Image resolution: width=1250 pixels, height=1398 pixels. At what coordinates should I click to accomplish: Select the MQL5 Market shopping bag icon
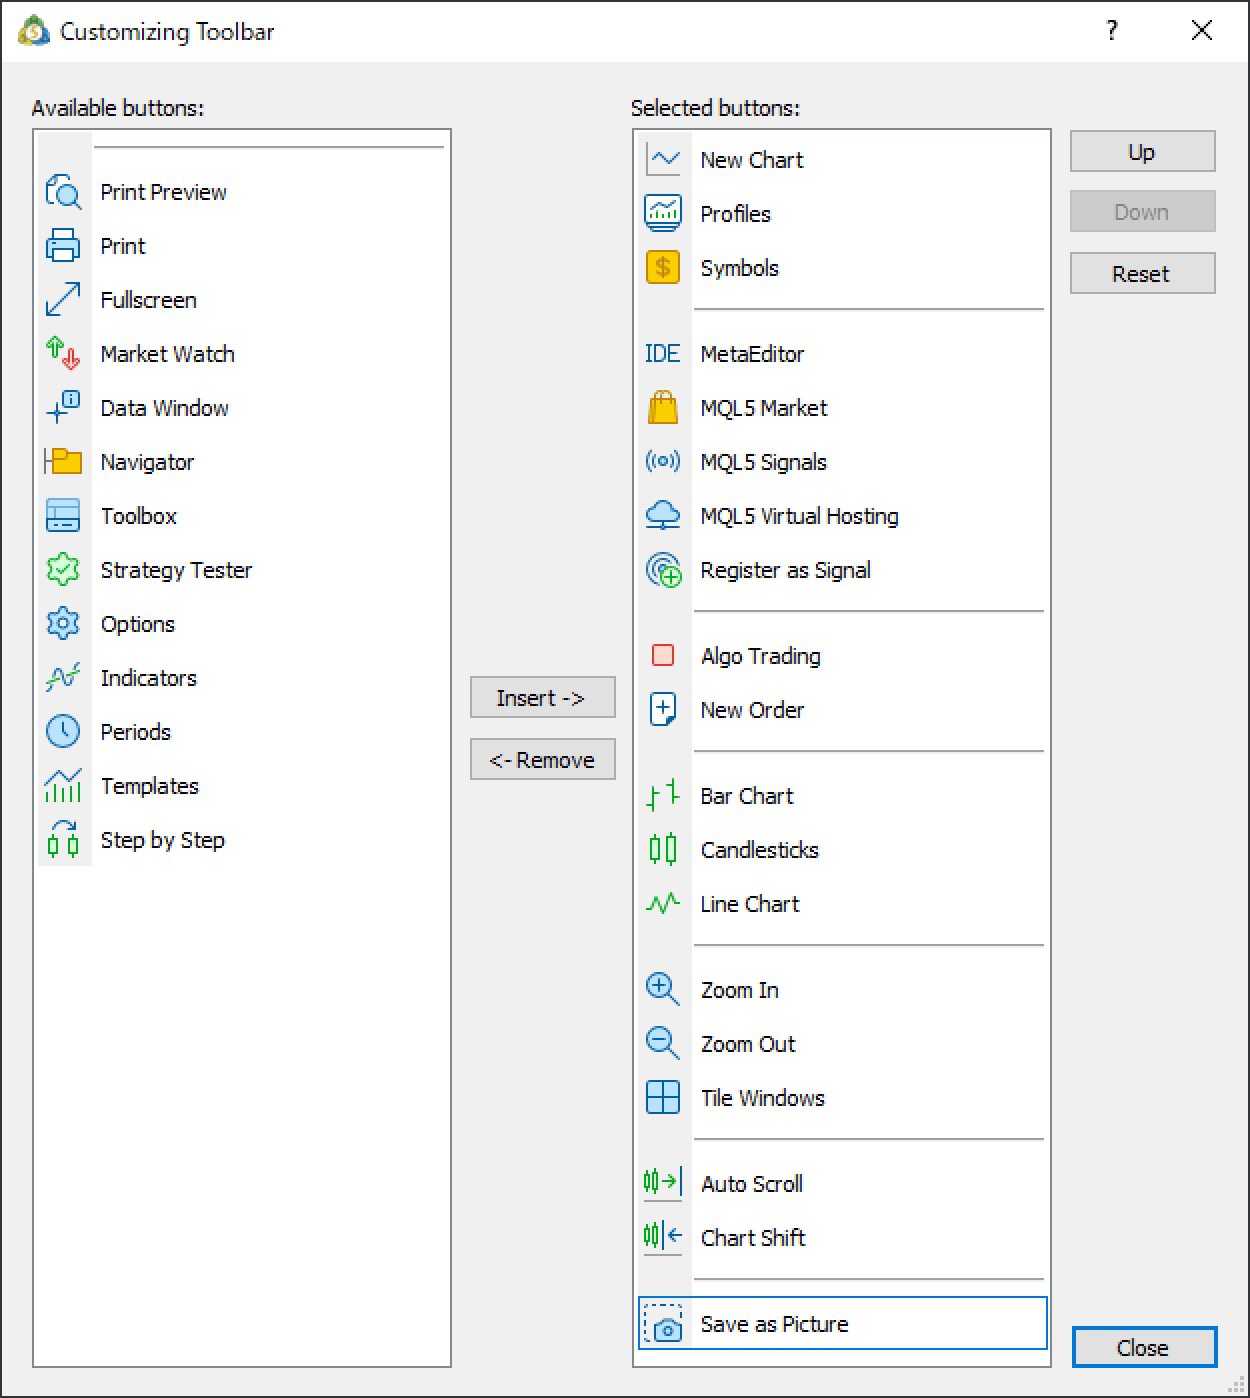pyautogui.click(x=663, y=408)
